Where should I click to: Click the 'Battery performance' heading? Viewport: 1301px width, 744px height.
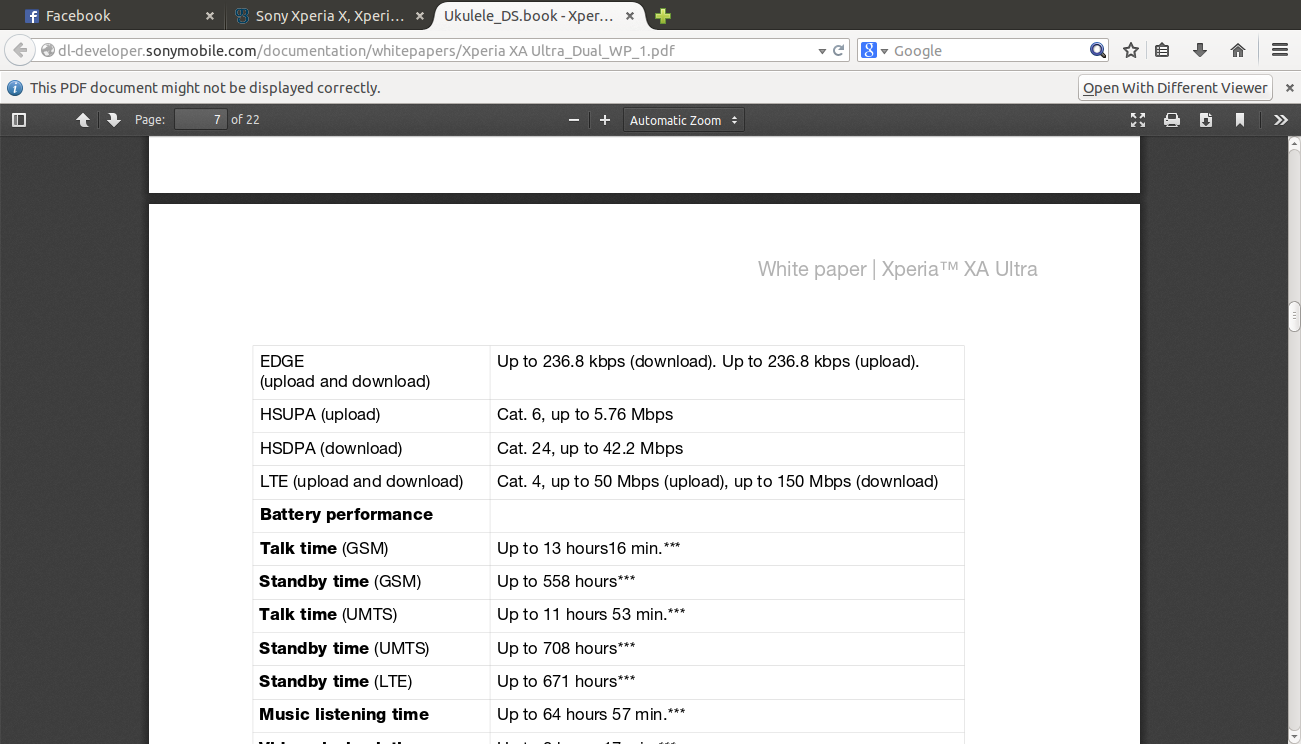pyautogui.click(x=346, y=514)
